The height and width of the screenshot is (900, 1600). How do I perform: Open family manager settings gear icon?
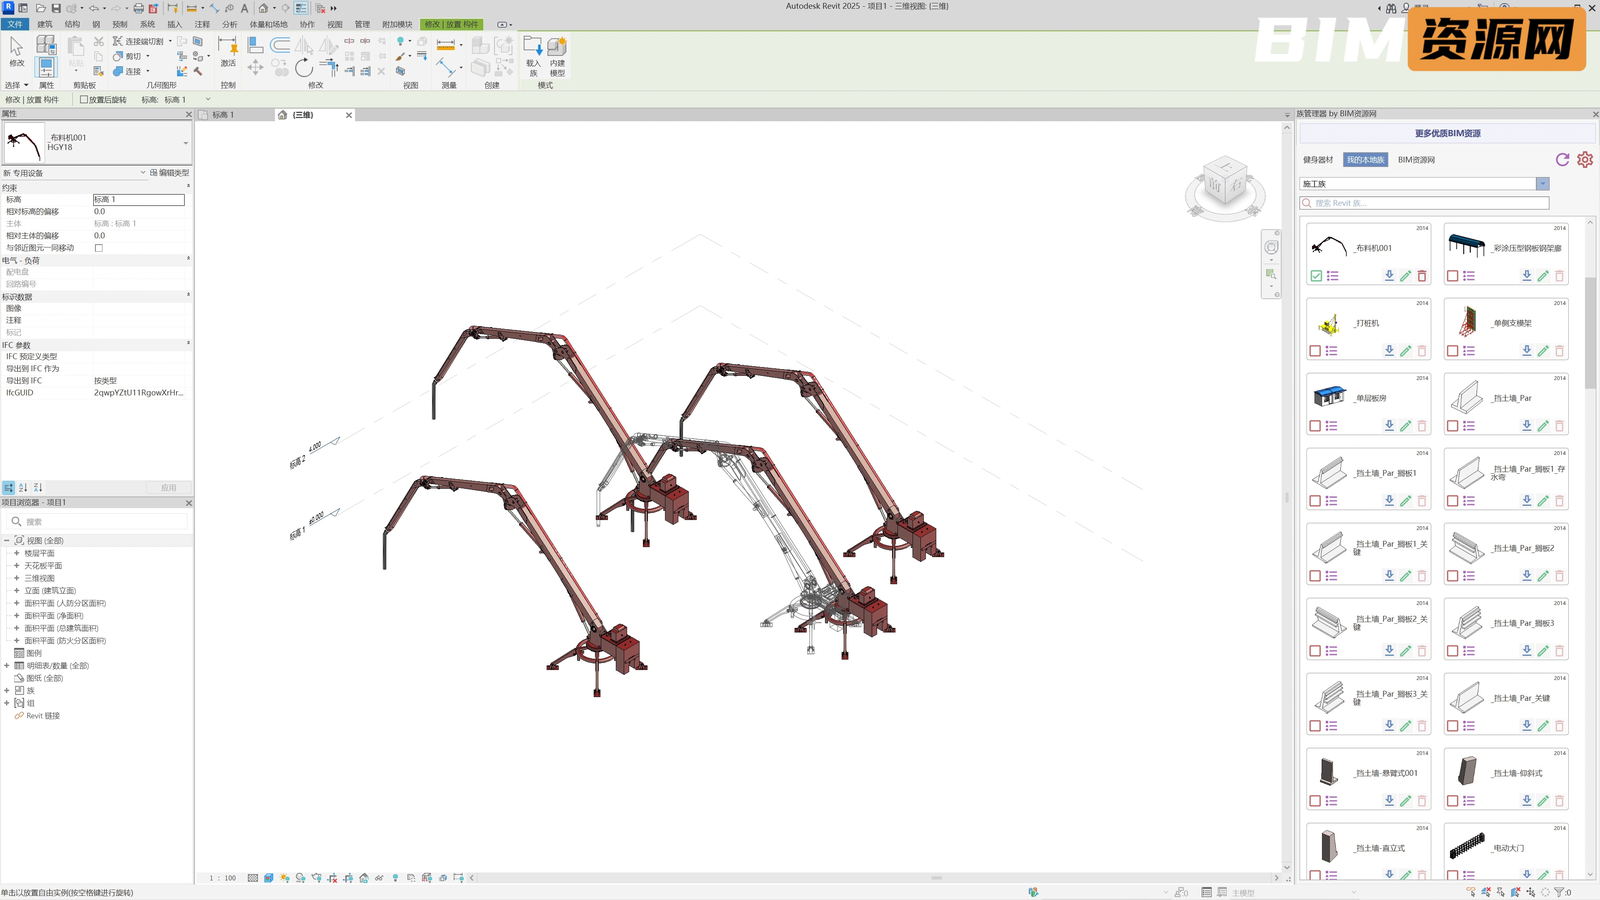(x=1585, y=159)
